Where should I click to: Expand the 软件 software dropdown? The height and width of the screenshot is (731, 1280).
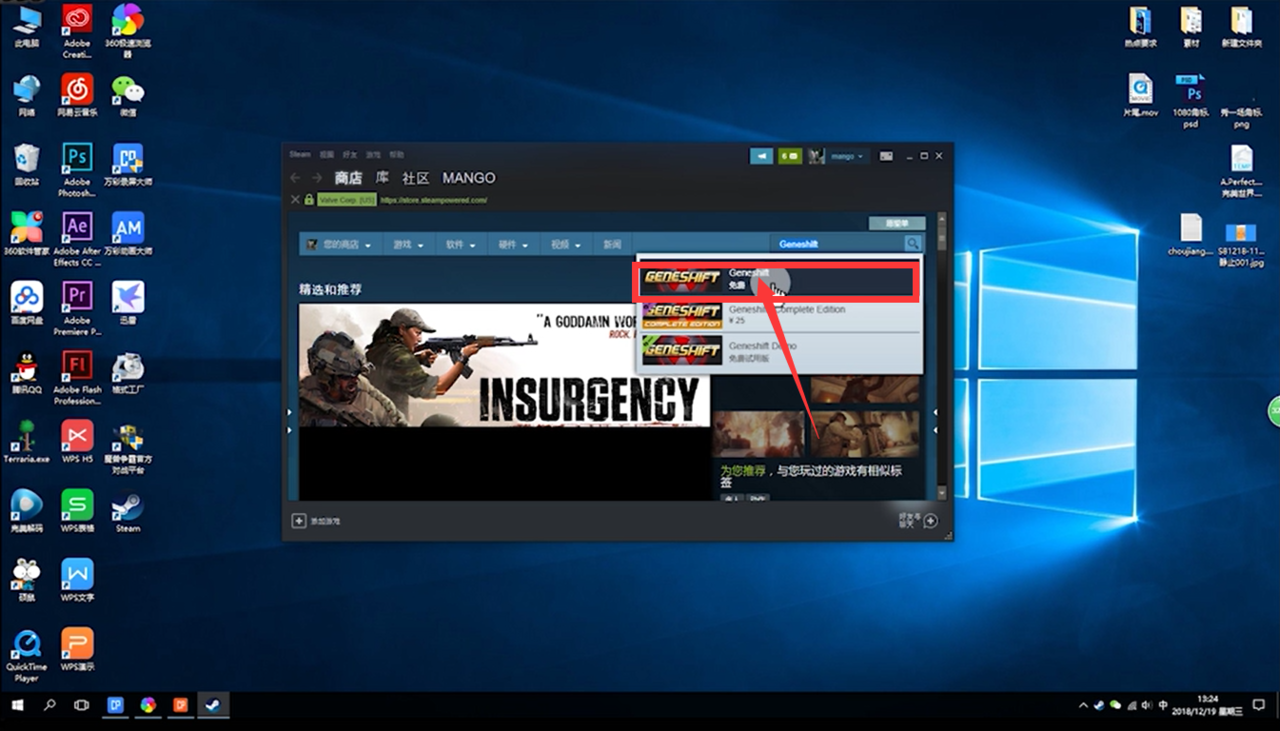(x=461, y=244)
